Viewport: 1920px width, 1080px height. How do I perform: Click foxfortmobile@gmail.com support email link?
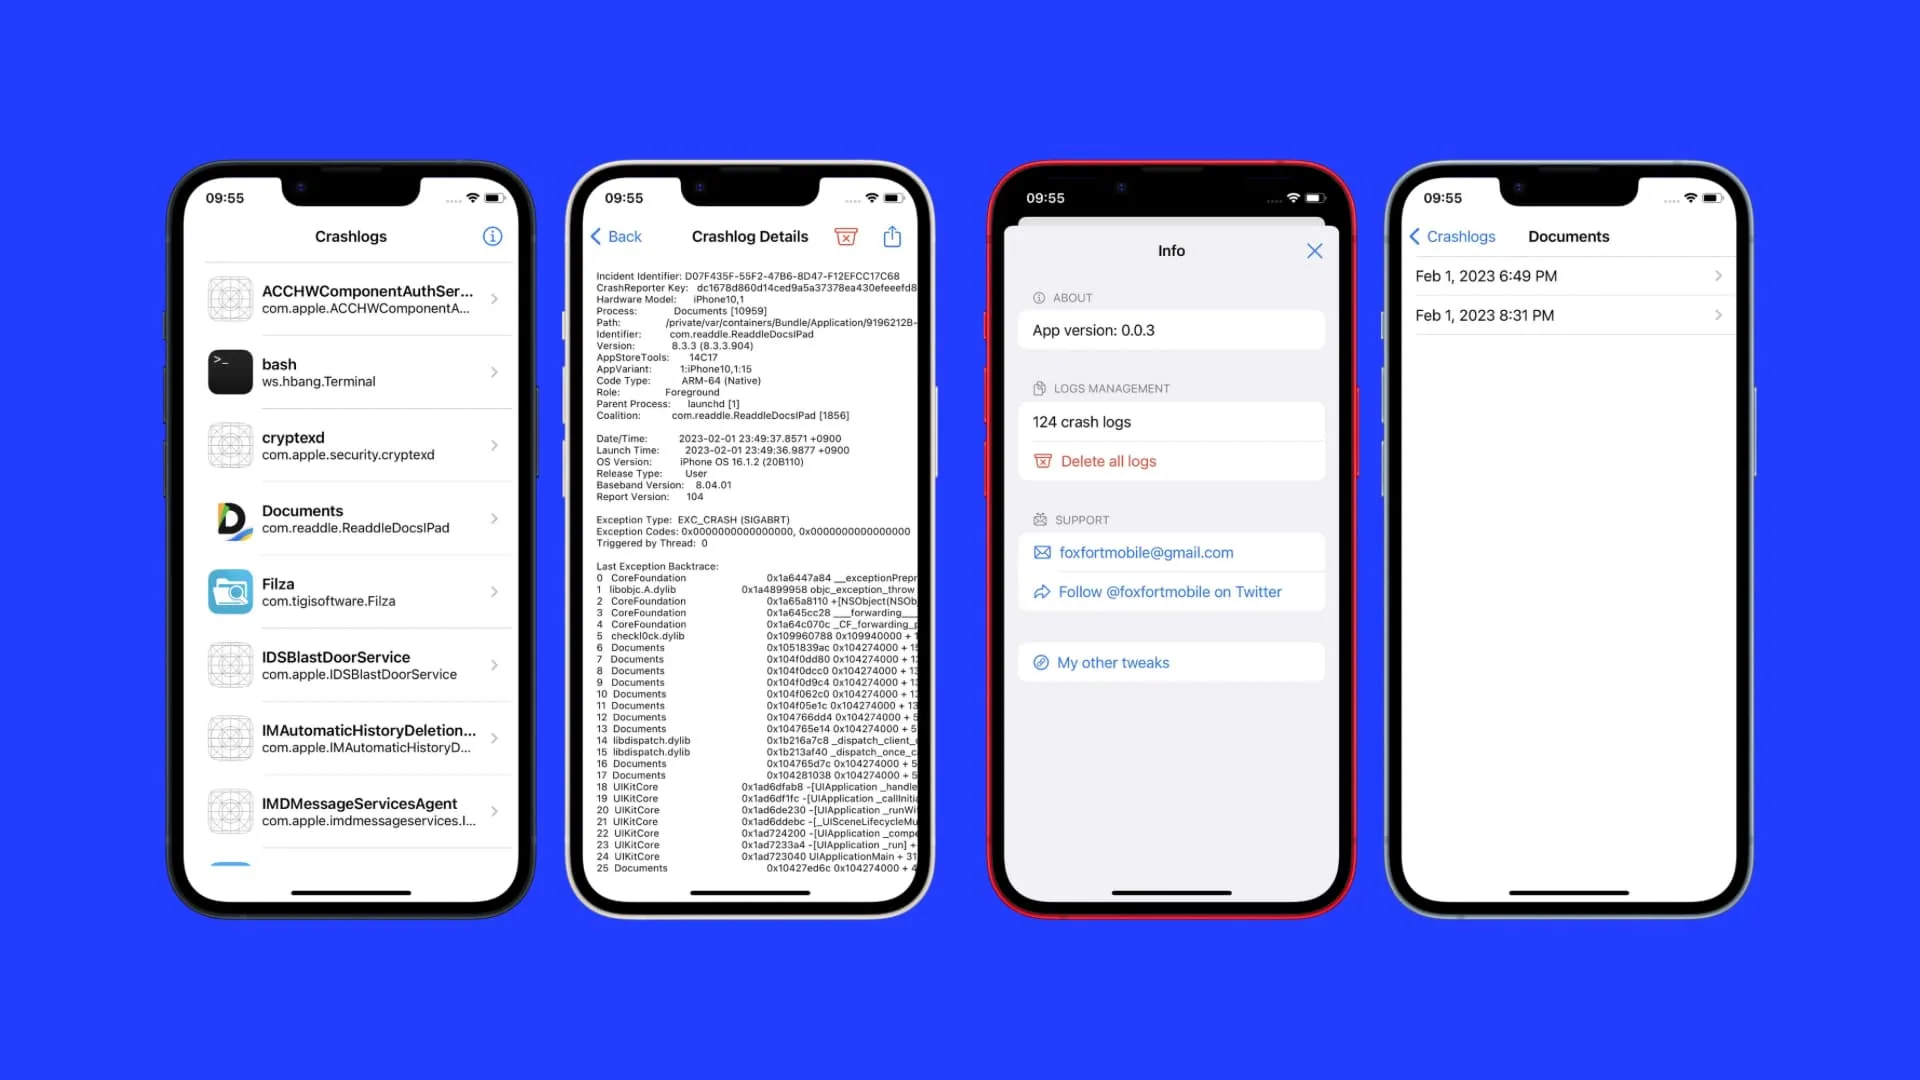click(x=1145, y=551)
